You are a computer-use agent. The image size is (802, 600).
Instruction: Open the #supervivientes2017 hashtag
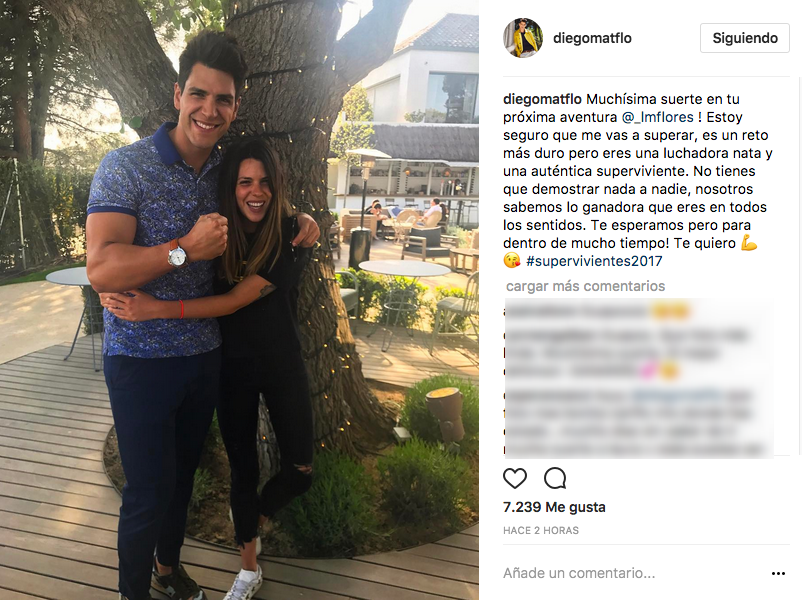(x=594, y=261)
